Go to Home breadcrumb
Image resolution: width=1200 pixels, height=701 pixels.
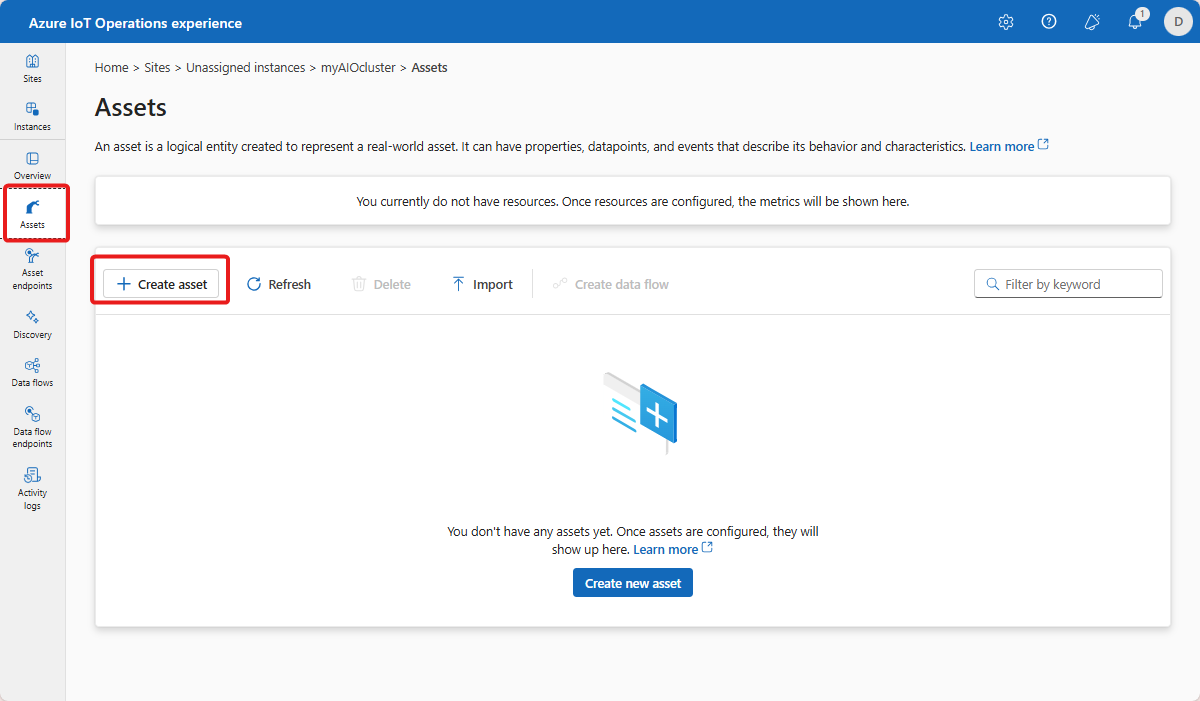tap(111, 68)
